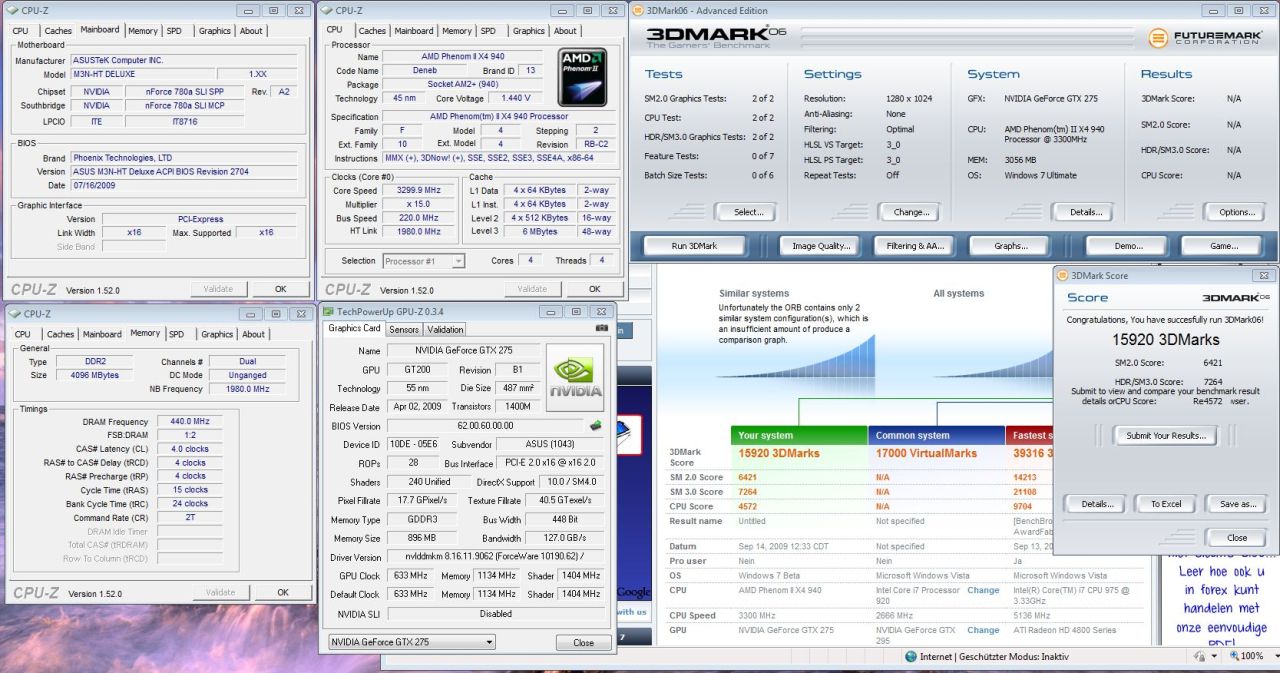Click OK in CPU-Z Mainboard window
The width and height of the screenshot is (1280, 673).
pyautogui.click(x=281, y=289)
